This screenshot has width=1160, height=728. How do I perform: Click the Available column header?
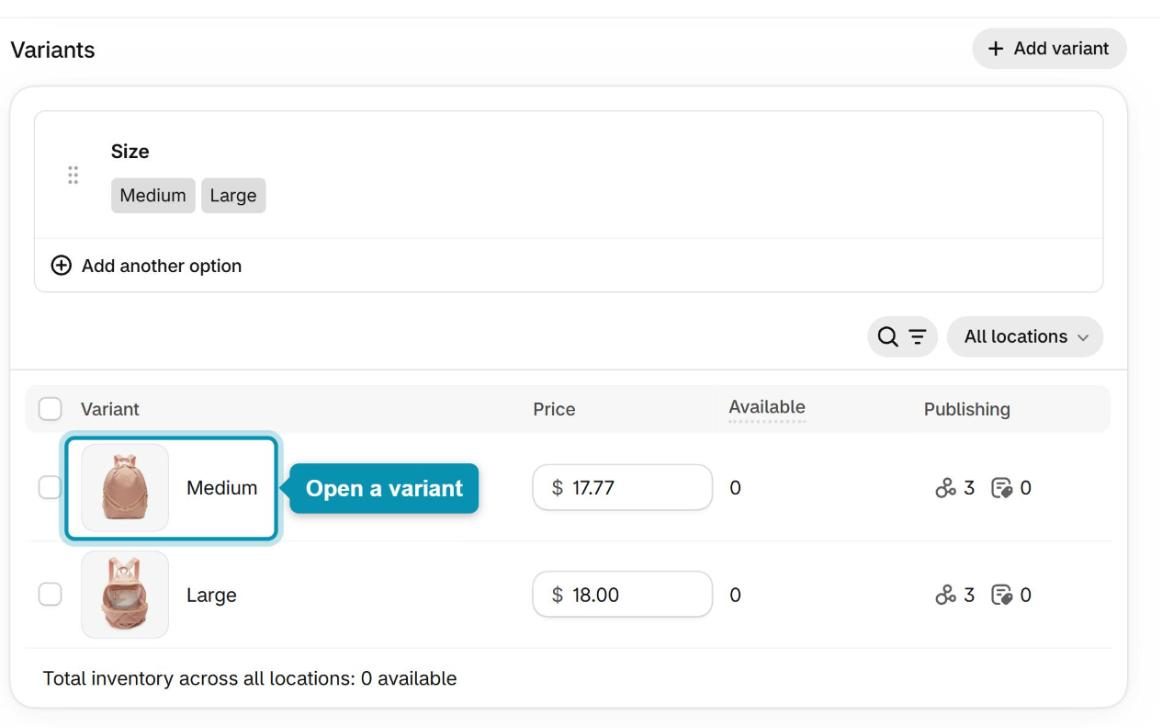pos(767,408)
